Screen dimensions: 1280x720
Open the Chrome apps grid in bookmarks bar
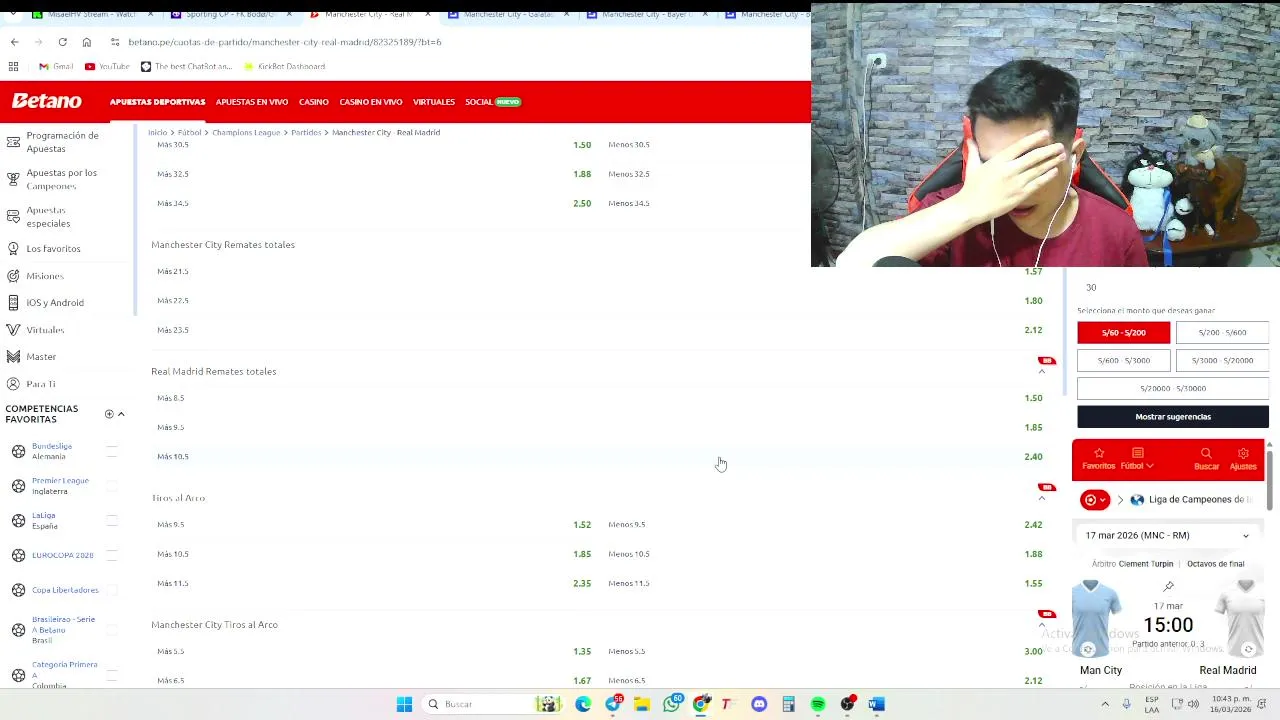[x=13, y=66]
